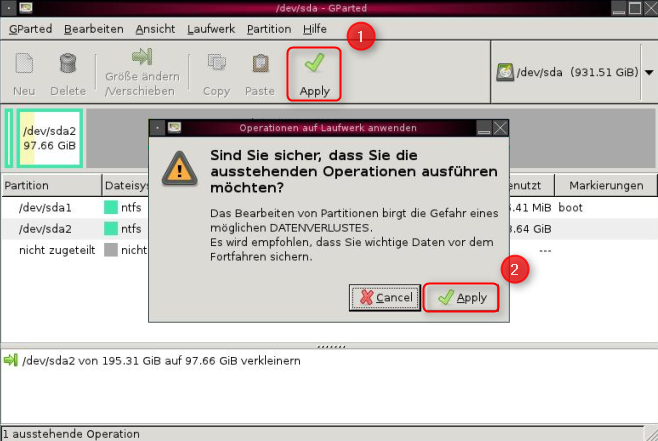658x441 pixels.
Task: Open the window menu icon in GParted title bar
Action: click(9, 8)
